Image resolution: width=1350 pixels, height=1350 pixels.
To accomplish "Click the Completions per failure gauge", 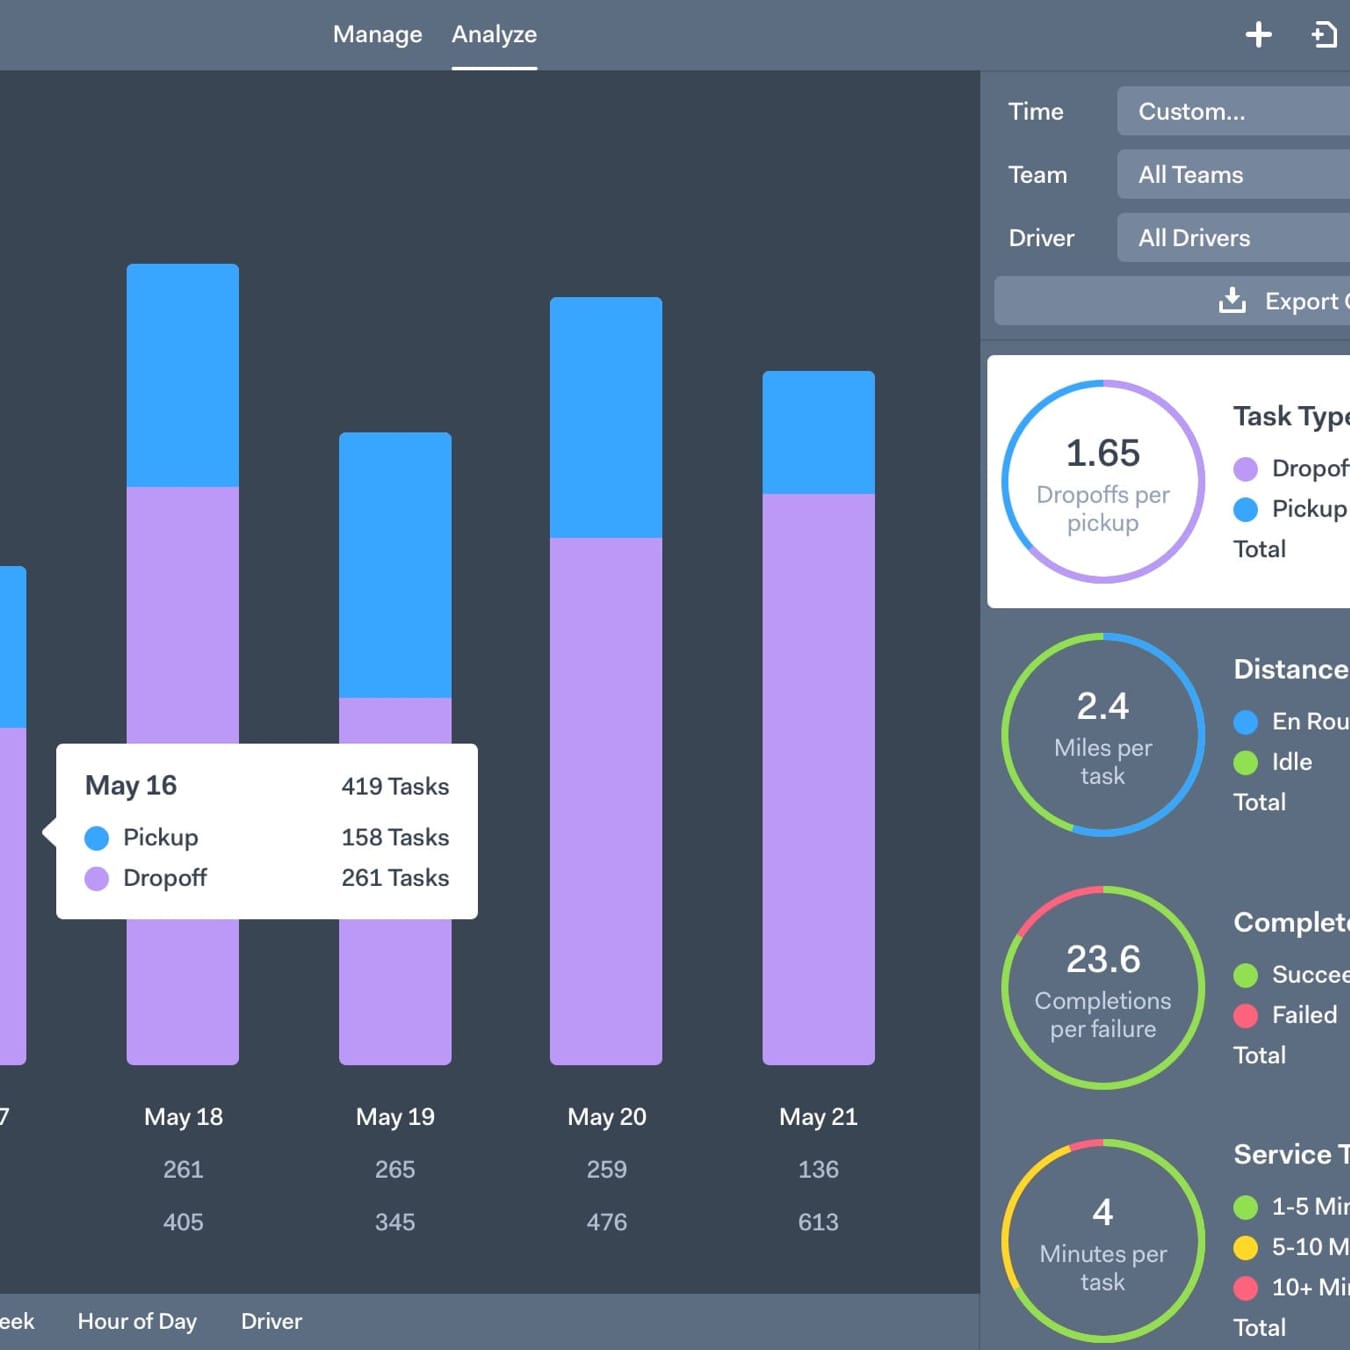I will point(1102,987).
